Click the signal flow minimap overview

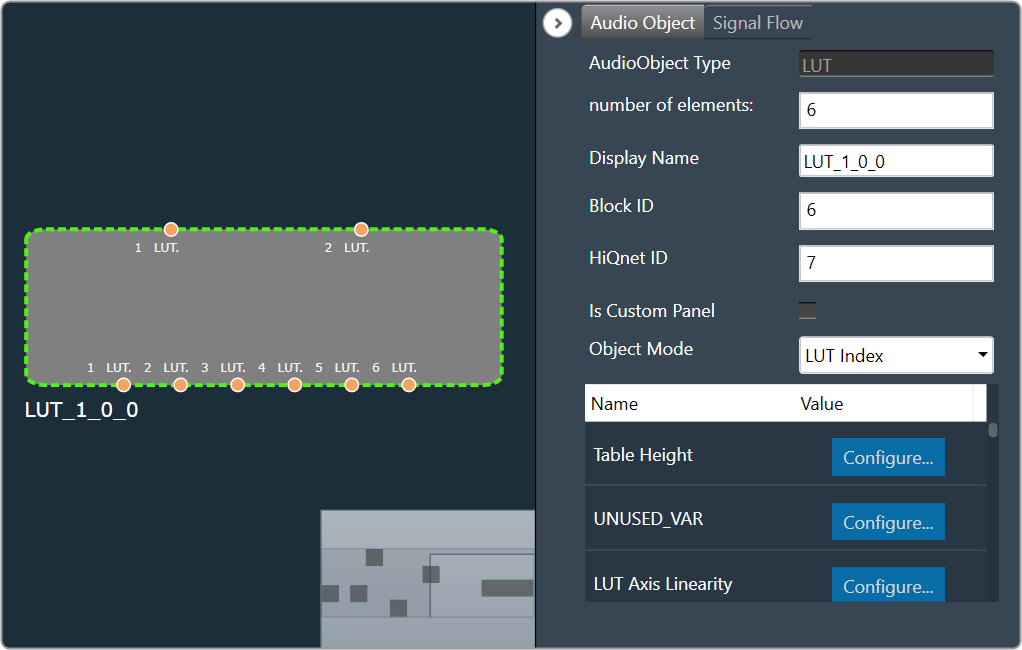click(428, 578)
